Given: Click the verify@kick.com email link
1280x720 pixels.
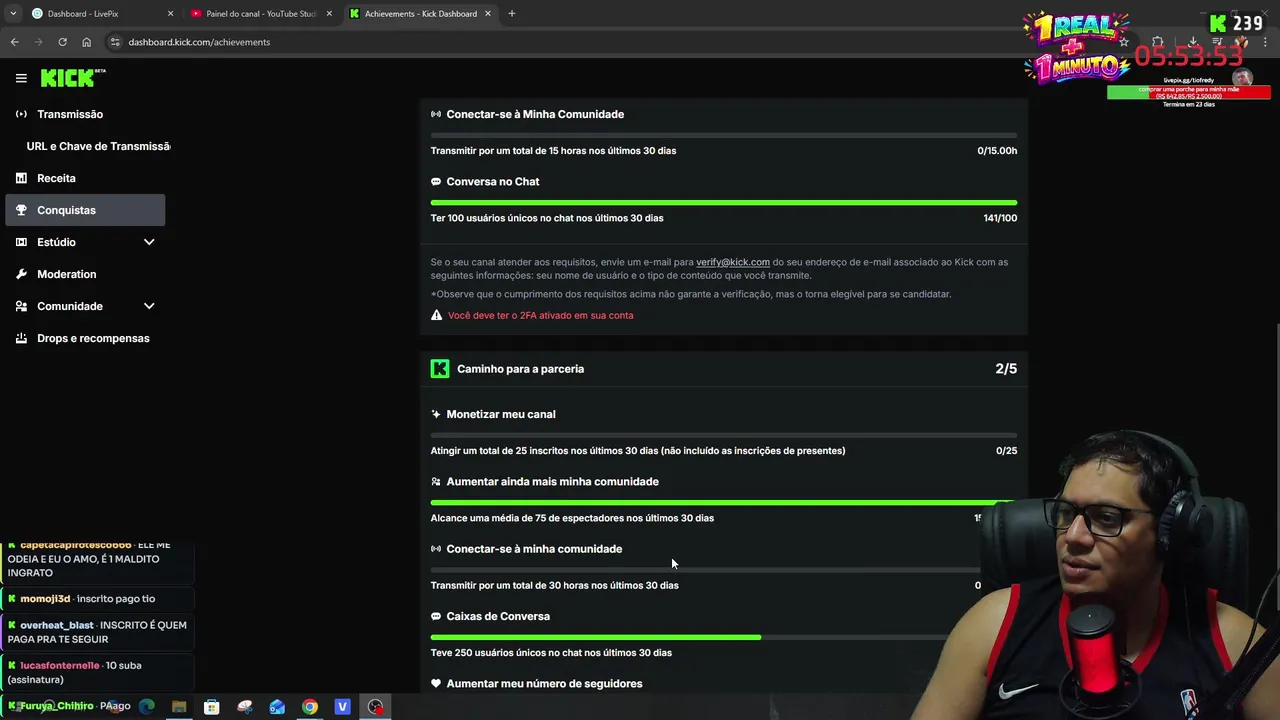Looking at the screenshot, I should click(733, 262).
